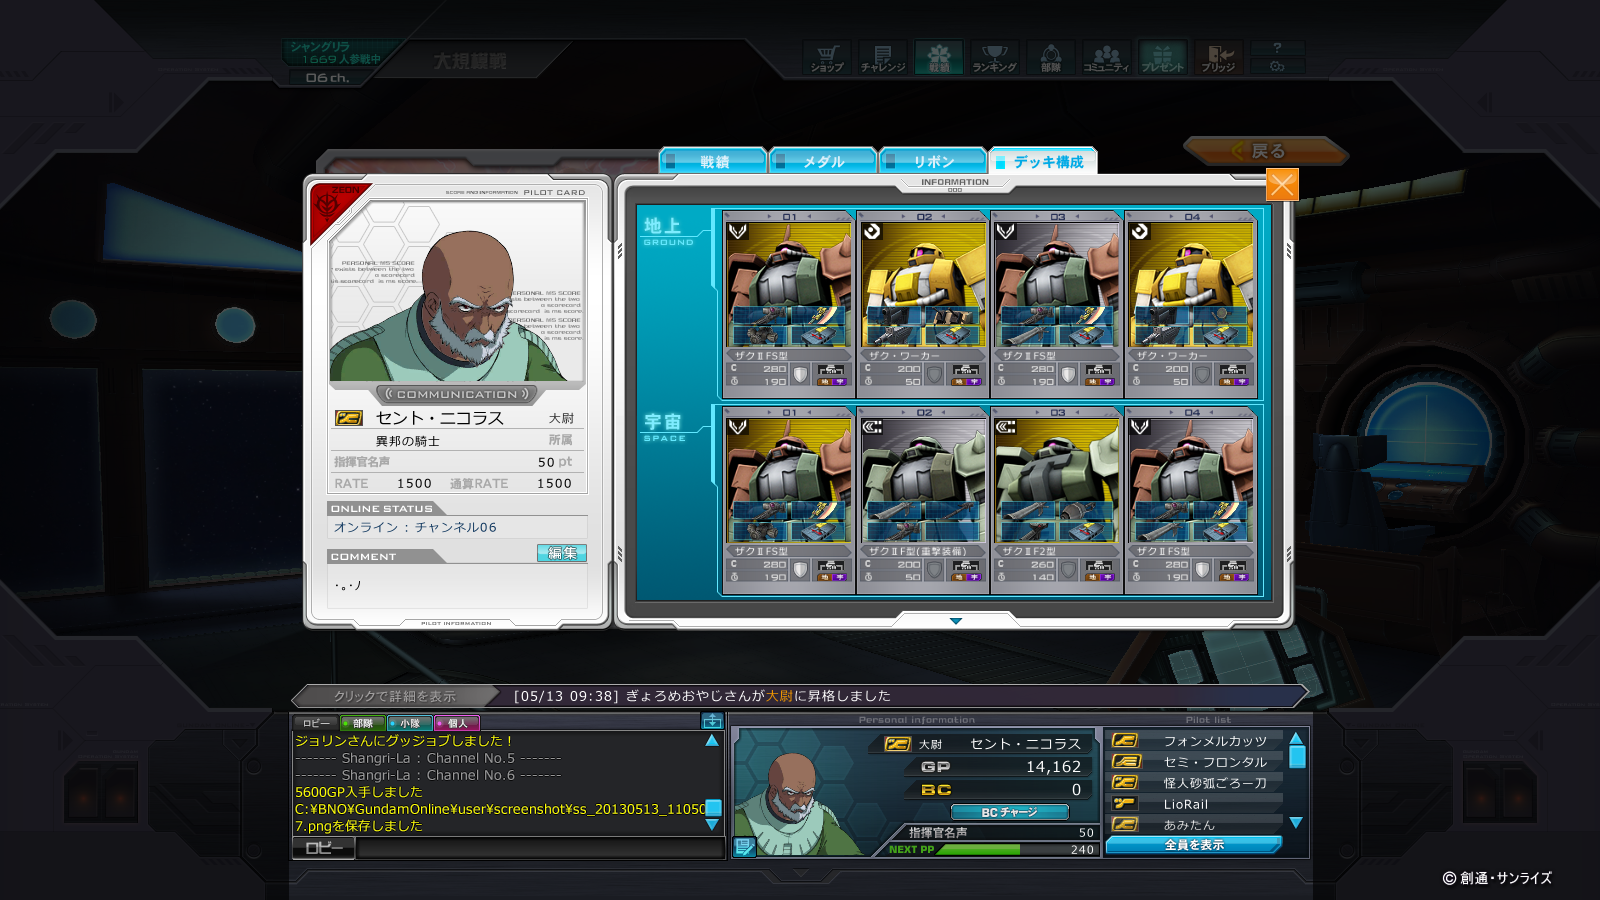
Task: Click Pilot list scroll-up arrow
Action: [1296, 738]
